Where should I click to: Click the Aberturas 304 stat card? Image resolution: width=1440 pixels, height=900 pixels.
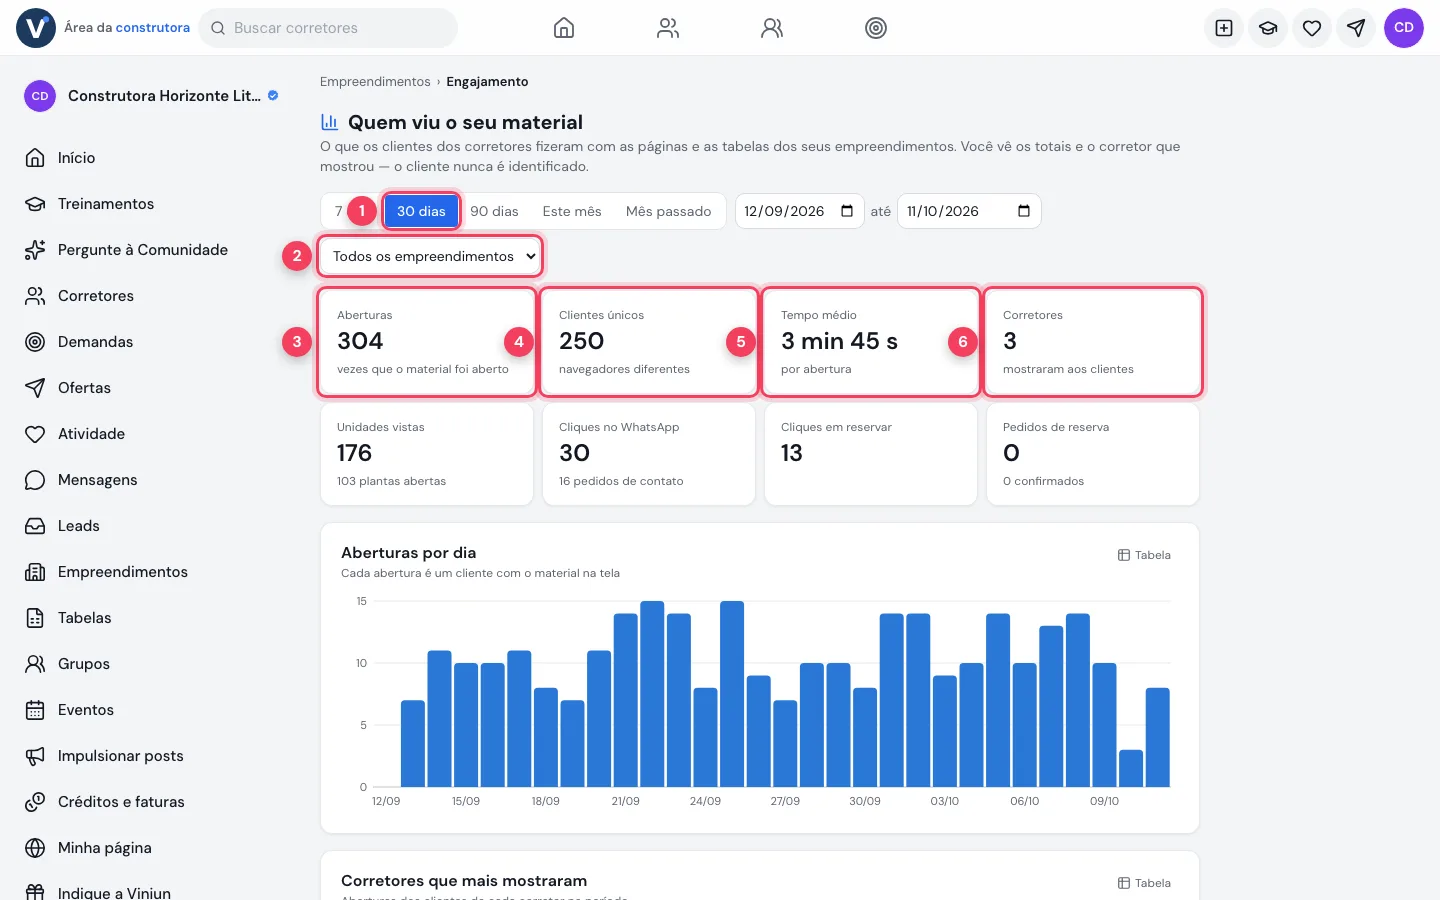click(427, 342)
